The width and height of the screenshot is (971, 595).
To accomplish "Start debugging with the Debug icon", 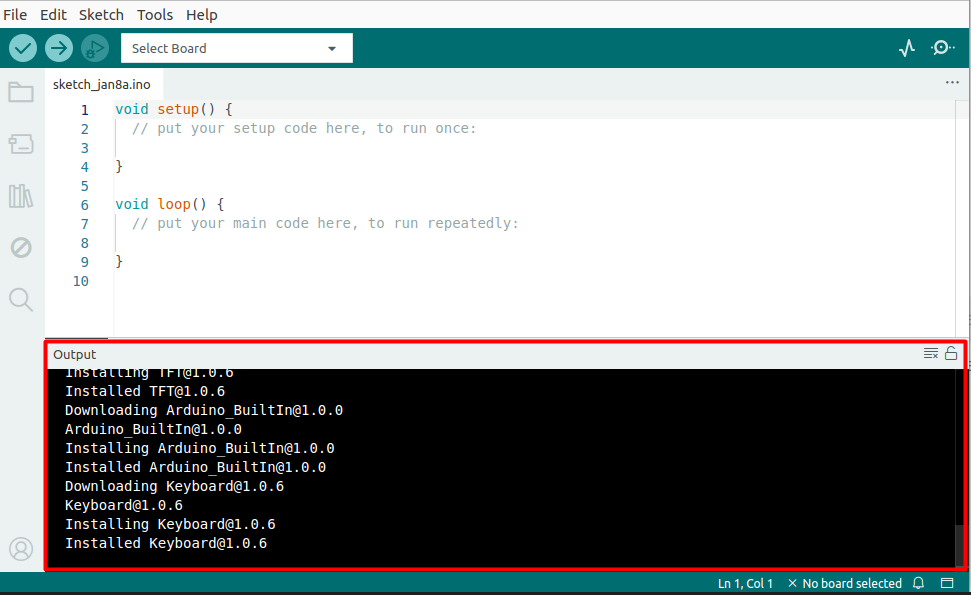I will [95, 48].
